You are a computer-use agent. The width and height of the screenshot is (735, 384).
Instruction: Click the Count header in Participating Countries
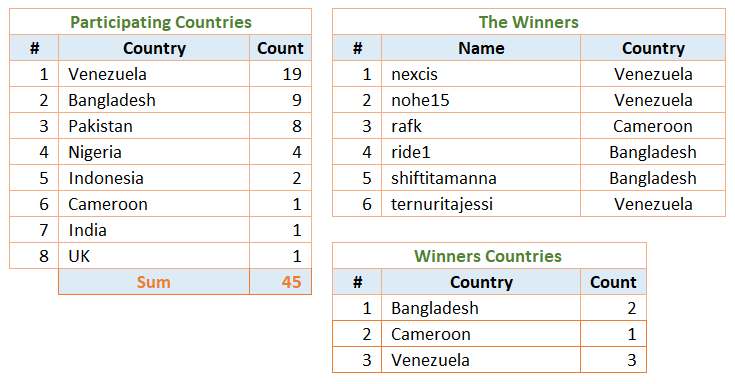tap(280, 48)
